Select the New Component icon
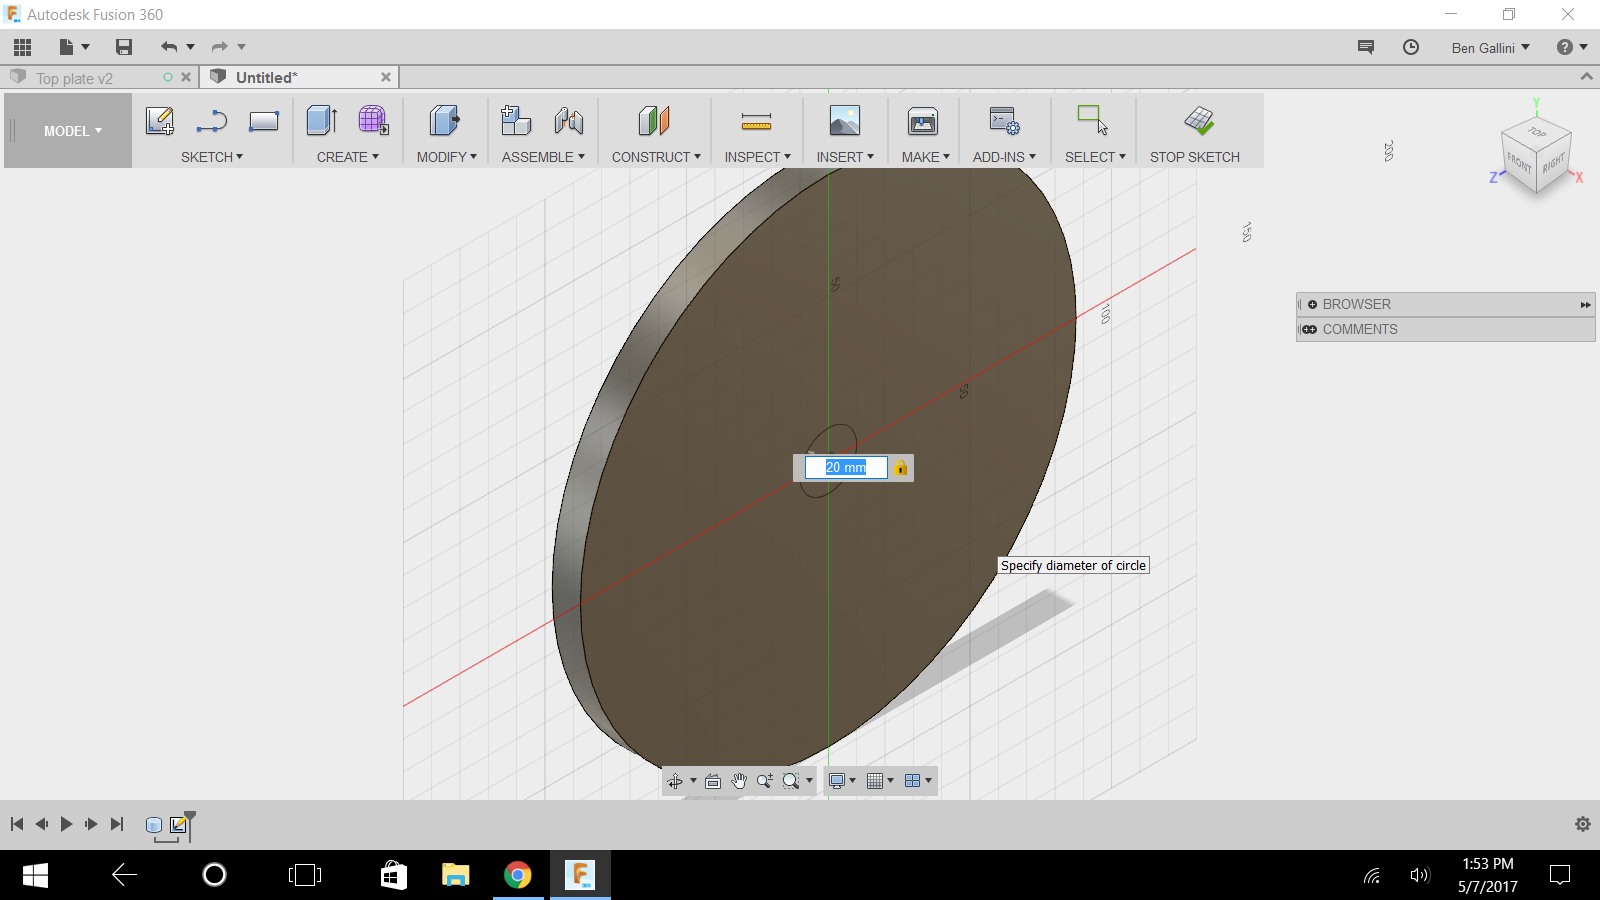 tap(516, 121)
